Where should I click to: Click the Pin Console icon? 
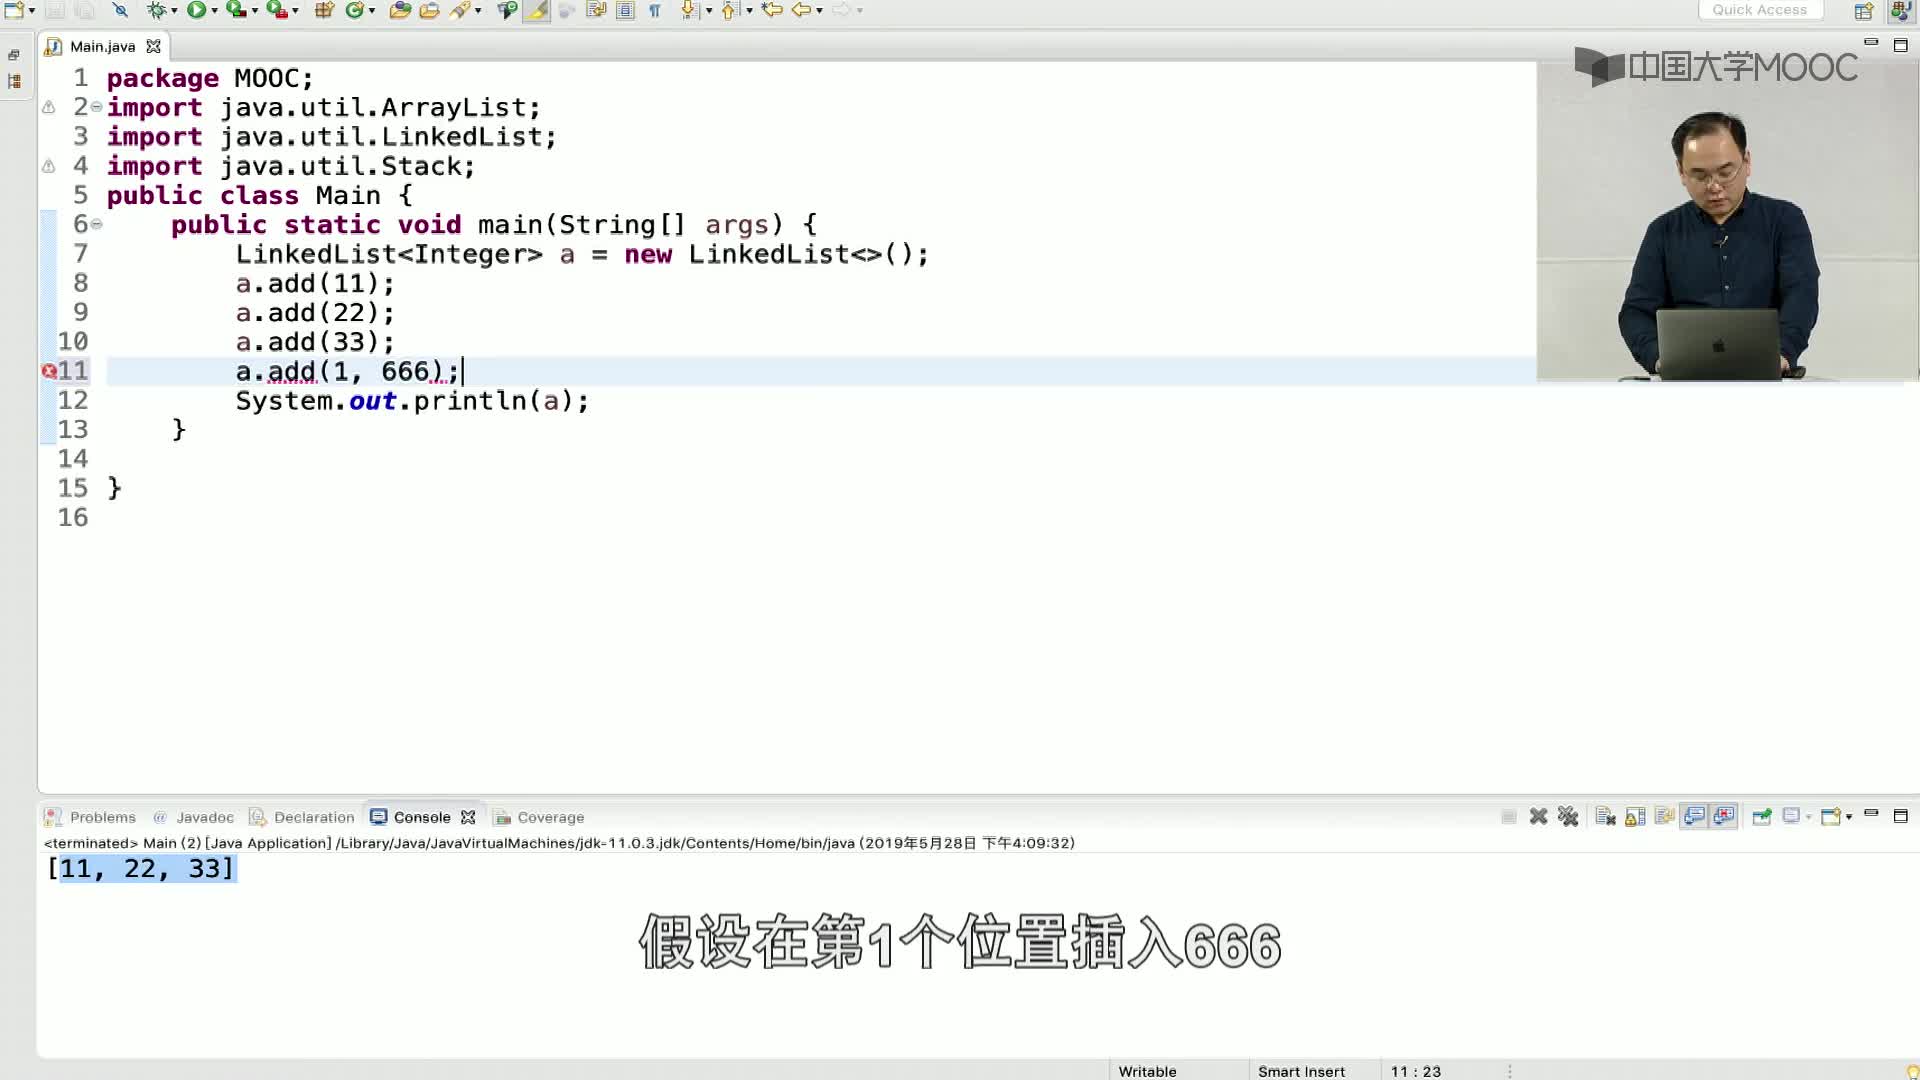coord(1762,817)
